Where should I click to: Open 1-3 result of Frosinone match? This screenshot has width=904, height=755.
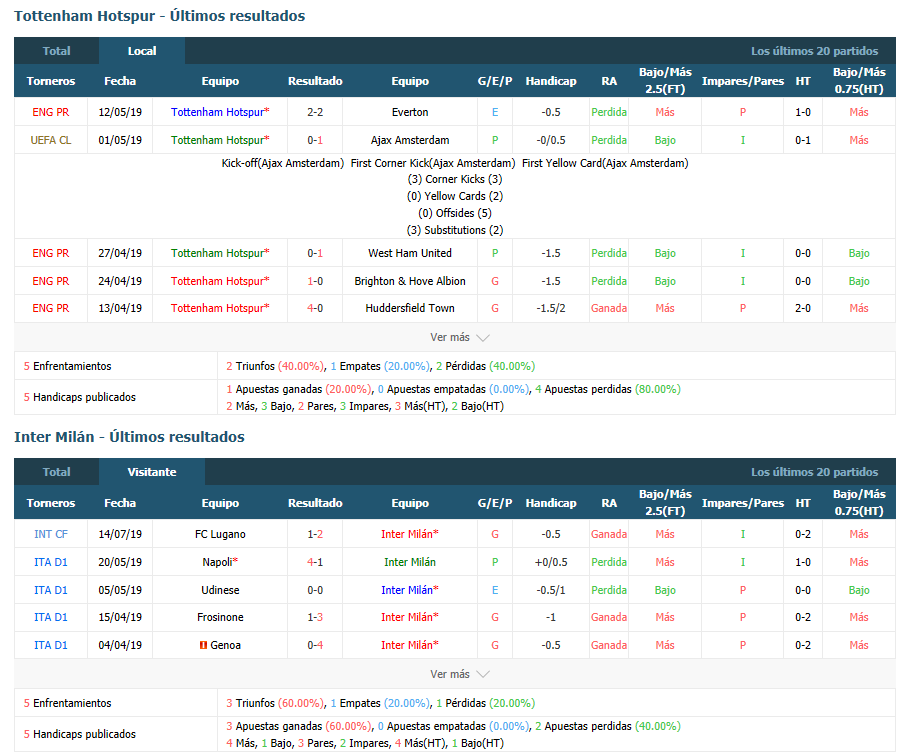click(x=315, y=617)
